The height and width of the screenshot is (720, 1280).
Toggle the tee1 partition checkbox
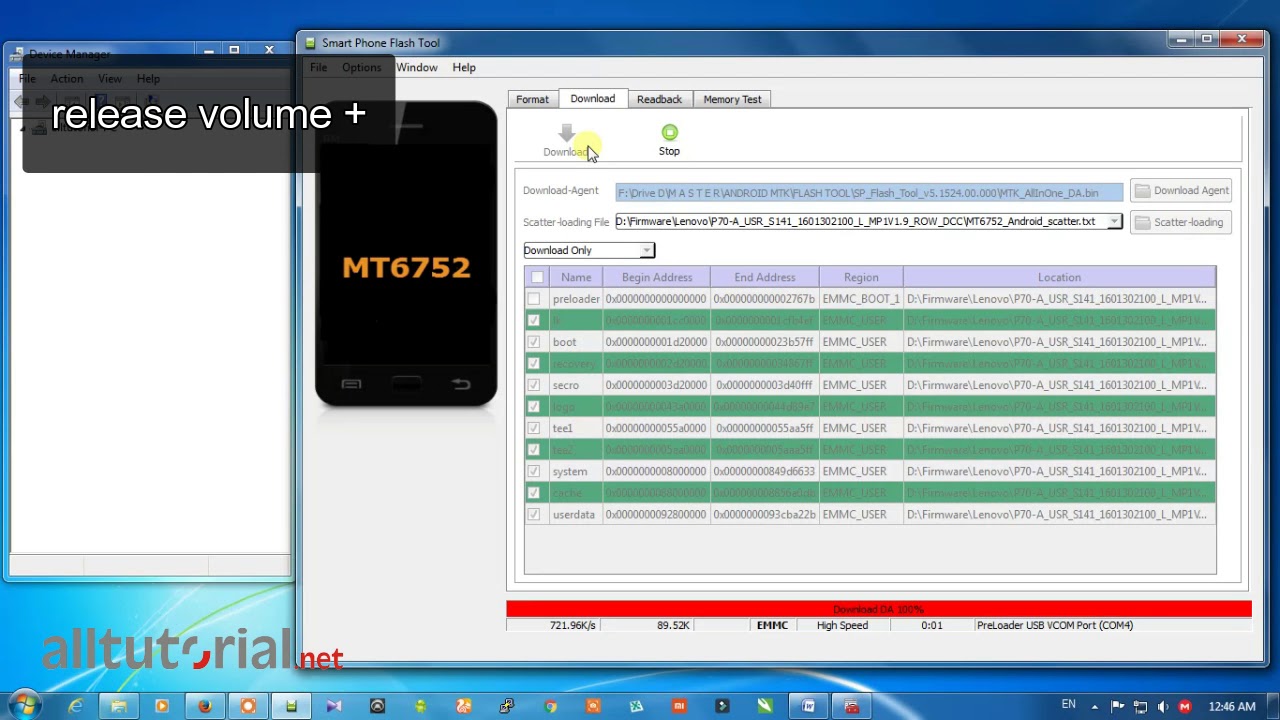click(x=534, y=428)
